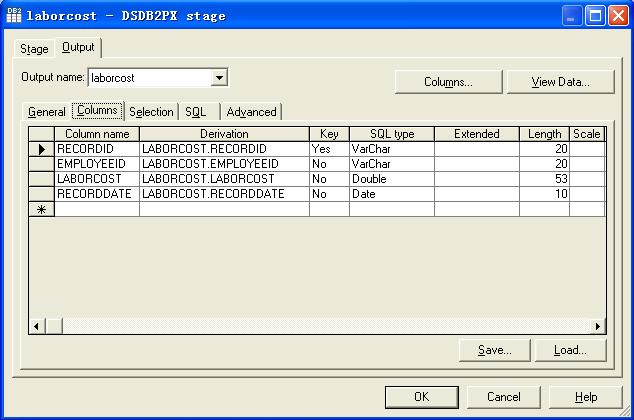The height and width of the screenshot is (420, 634).
Task: Confirm with the OK button
Action: coord(422,397)
